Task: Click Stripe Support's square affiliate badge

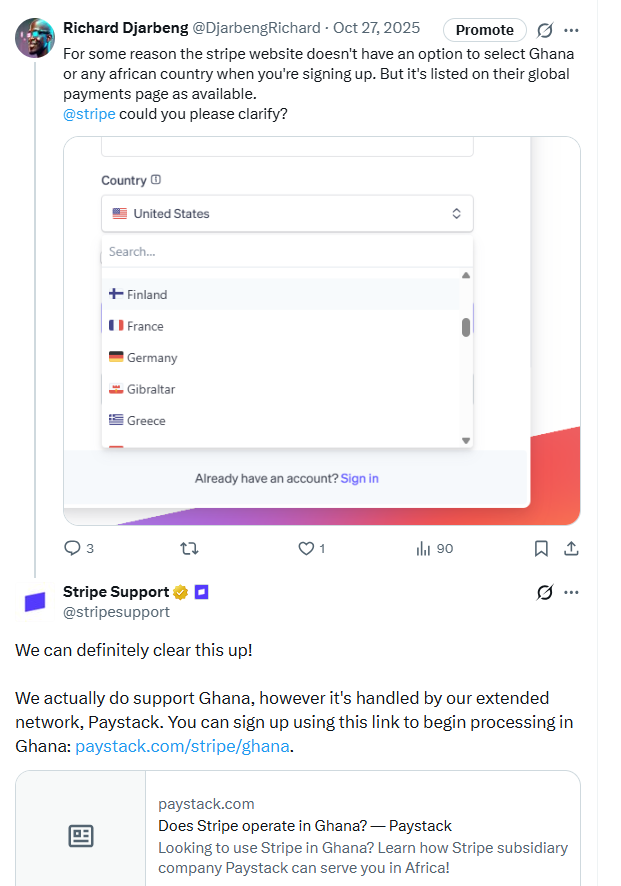Action: pyautogui.click(x=199, y=592)
